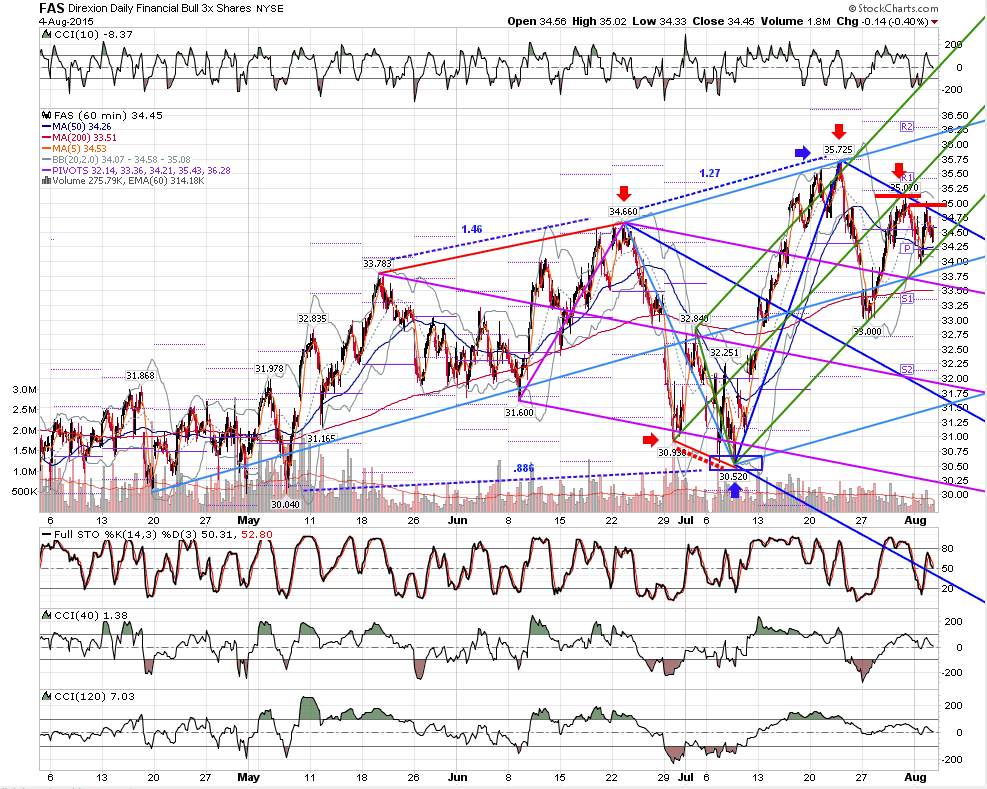Click the 33.000 low price label
Screen dimensions: 987x789
pyautogui.click(x=867, y=331)
